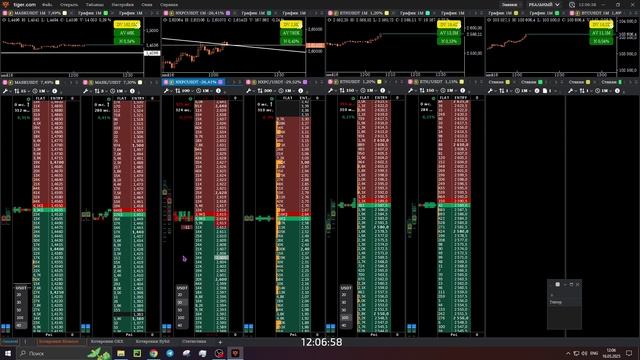This screenshot has width=640, height=360.
Task: Click info icon in XRPUSDT order book toolbar
Action: pos(218,91)
